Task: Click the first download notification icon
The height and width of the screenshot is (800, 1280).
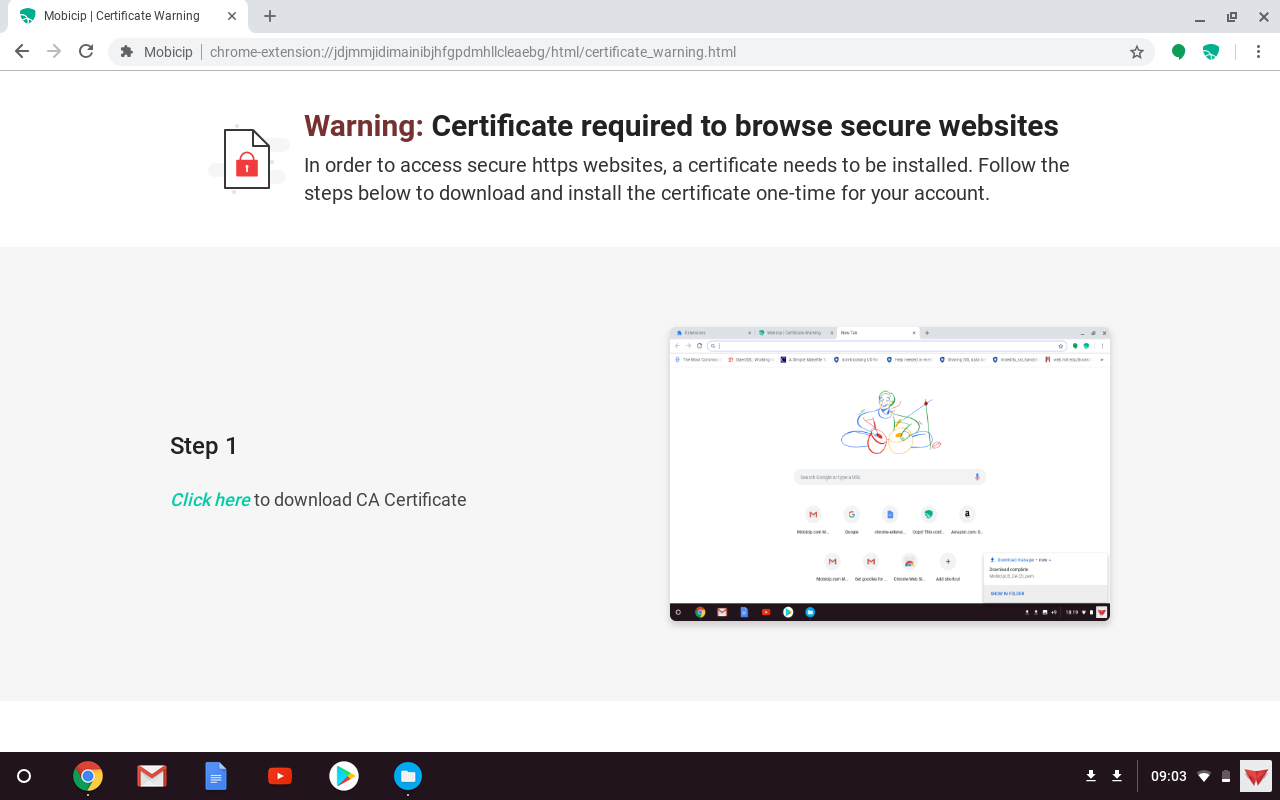Action: 1091,776
